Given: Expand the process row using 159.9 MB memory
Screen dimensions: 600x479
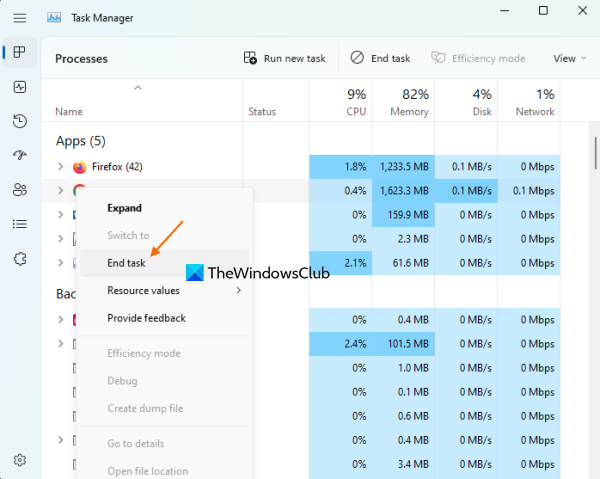Looking at the screenshot, I should tap(60, 215).
